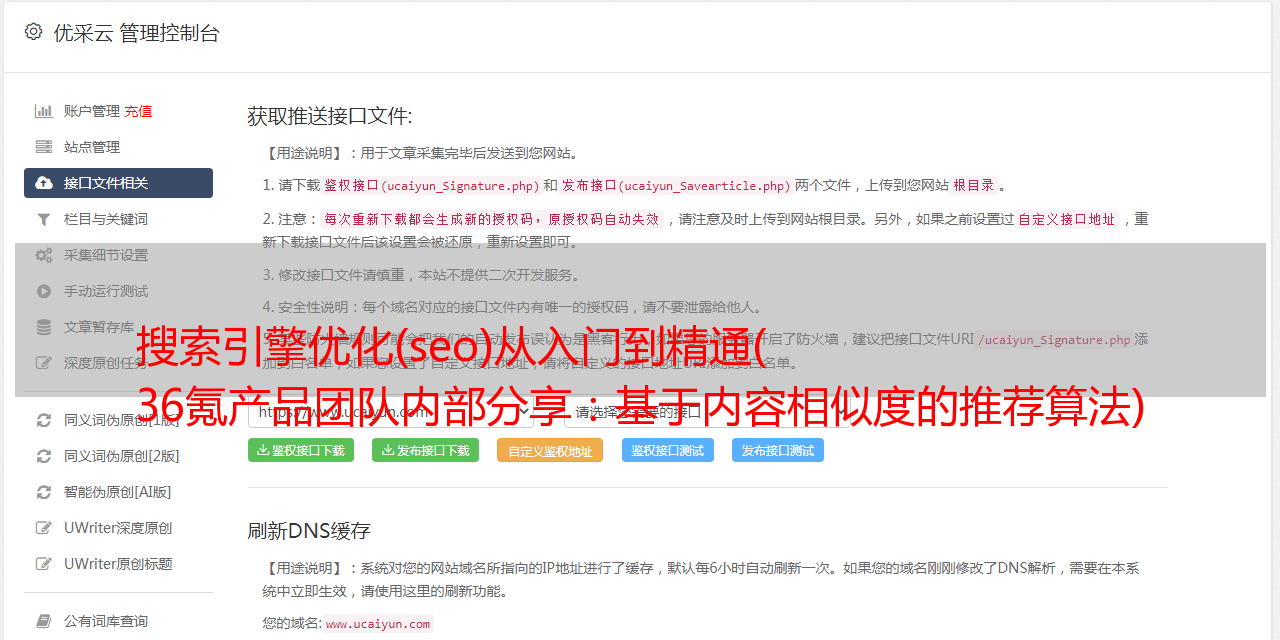Image resolution: width=1280 pixels, height=640 pixels.
Task: Click the 刷新DNS缓存 heading
Action: point(309,530)
